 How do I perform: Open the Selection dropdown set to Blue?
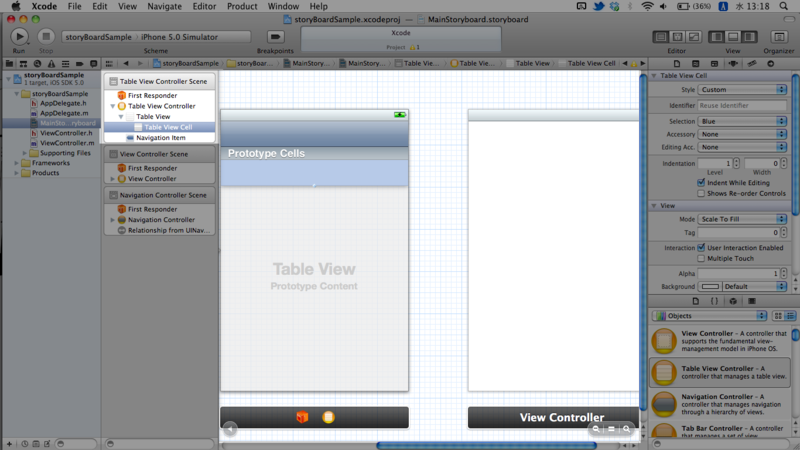[742, 121]
